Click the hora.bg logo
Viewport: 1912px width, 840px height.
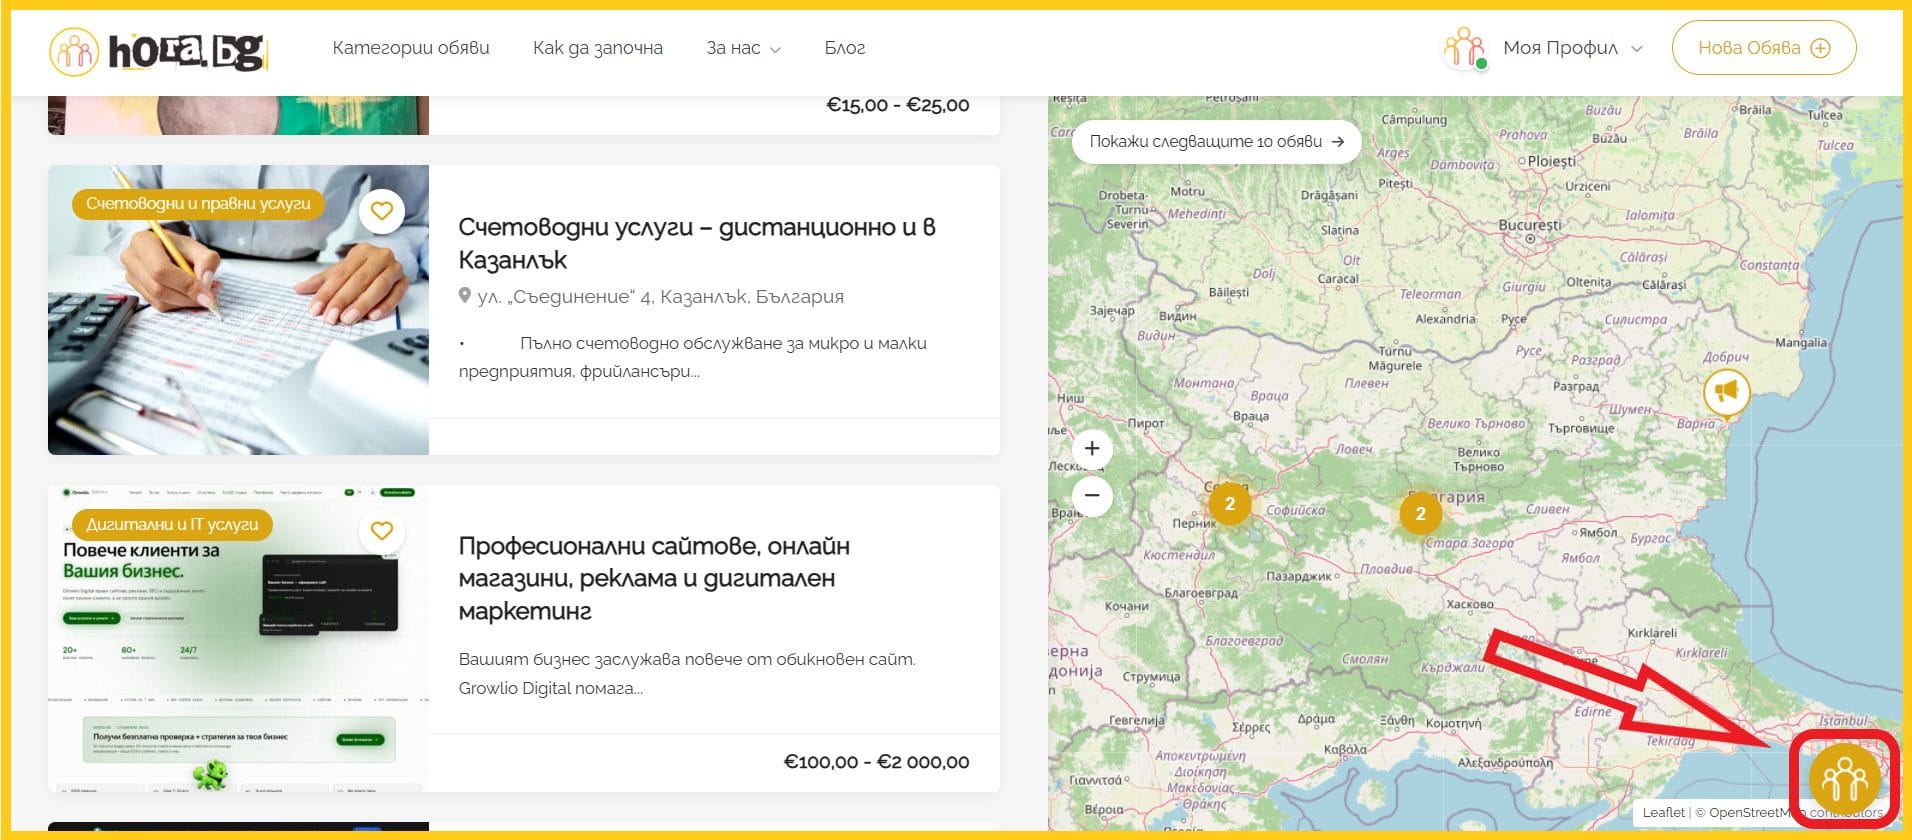pos(158,49)
